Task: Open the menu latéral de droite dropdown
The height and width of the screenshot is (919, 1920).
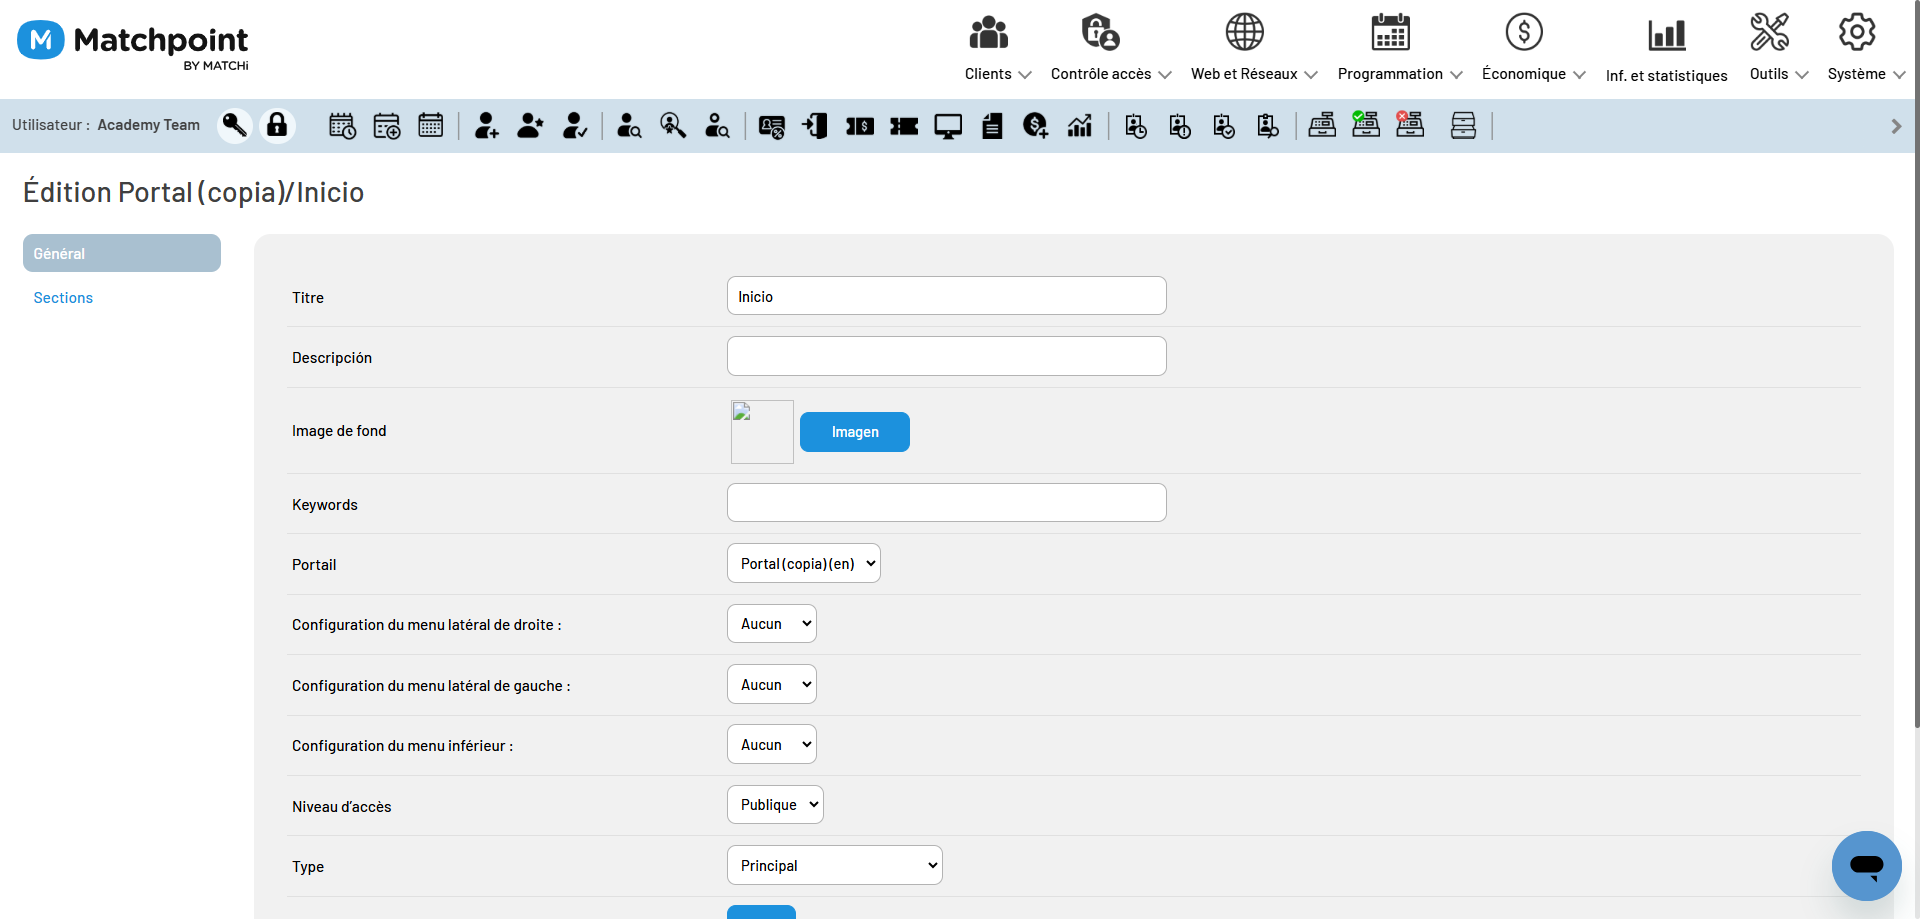Action: pyautogui.click(x=771, y=623)
